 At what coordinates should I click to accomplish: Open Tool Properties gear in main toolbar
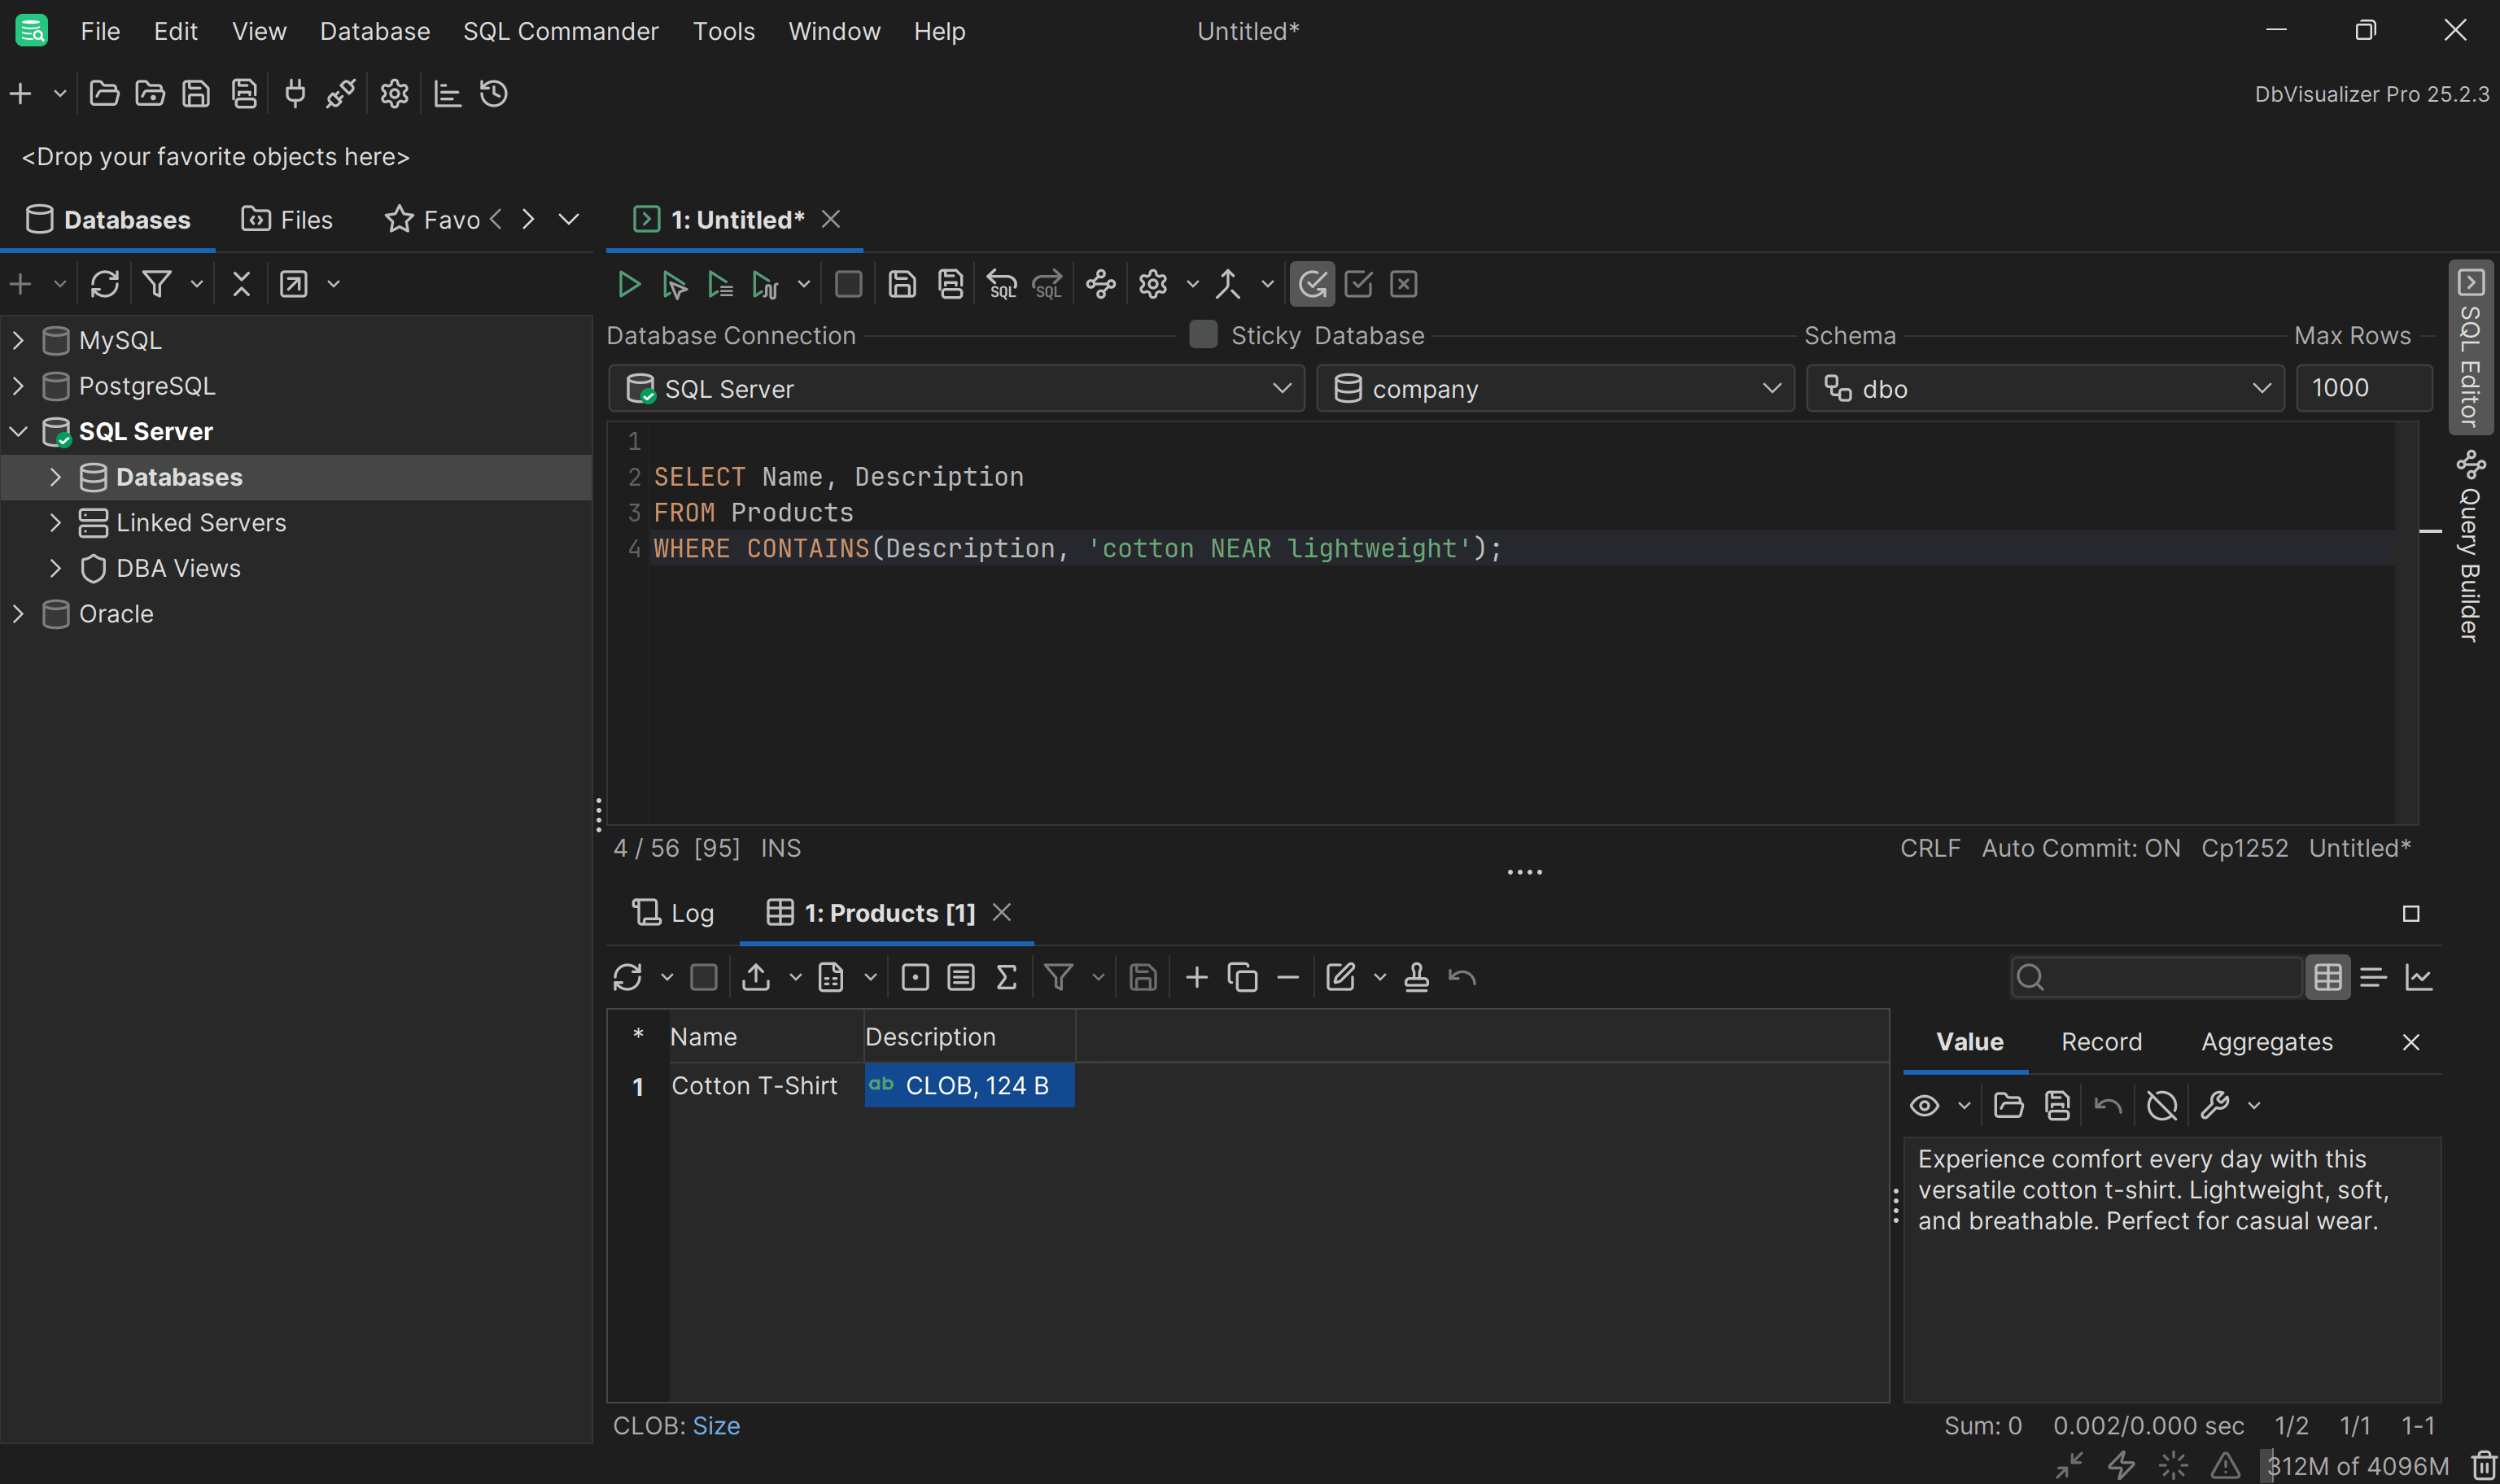[394, 94]
